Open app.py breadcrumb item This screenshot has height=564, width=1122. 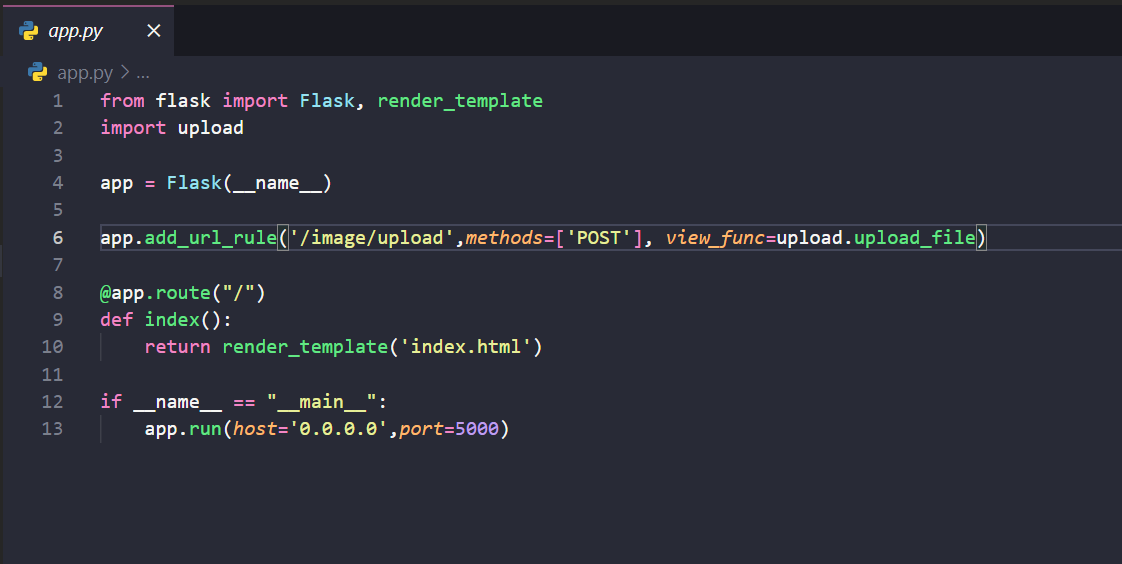coord(84,73)
